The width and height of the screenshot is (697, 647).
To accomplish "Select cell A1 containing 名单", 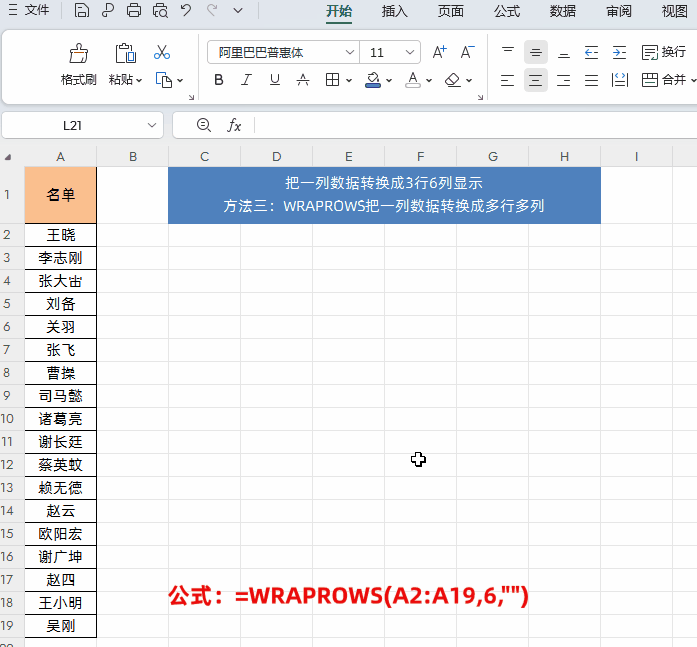I will click(61, 195).
